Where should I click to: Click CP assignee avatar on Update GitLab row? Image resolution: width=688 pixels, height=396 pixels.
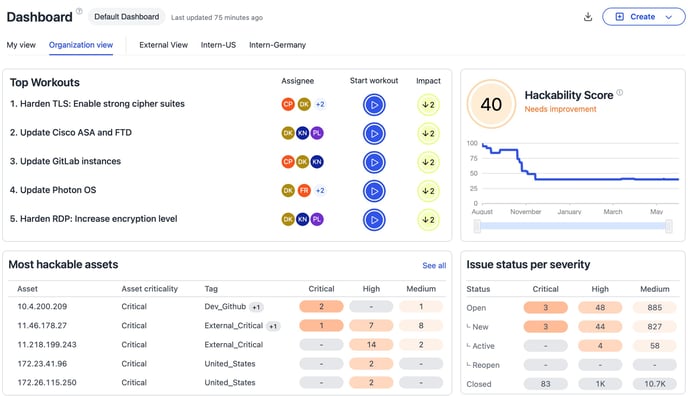click(288, 162)
